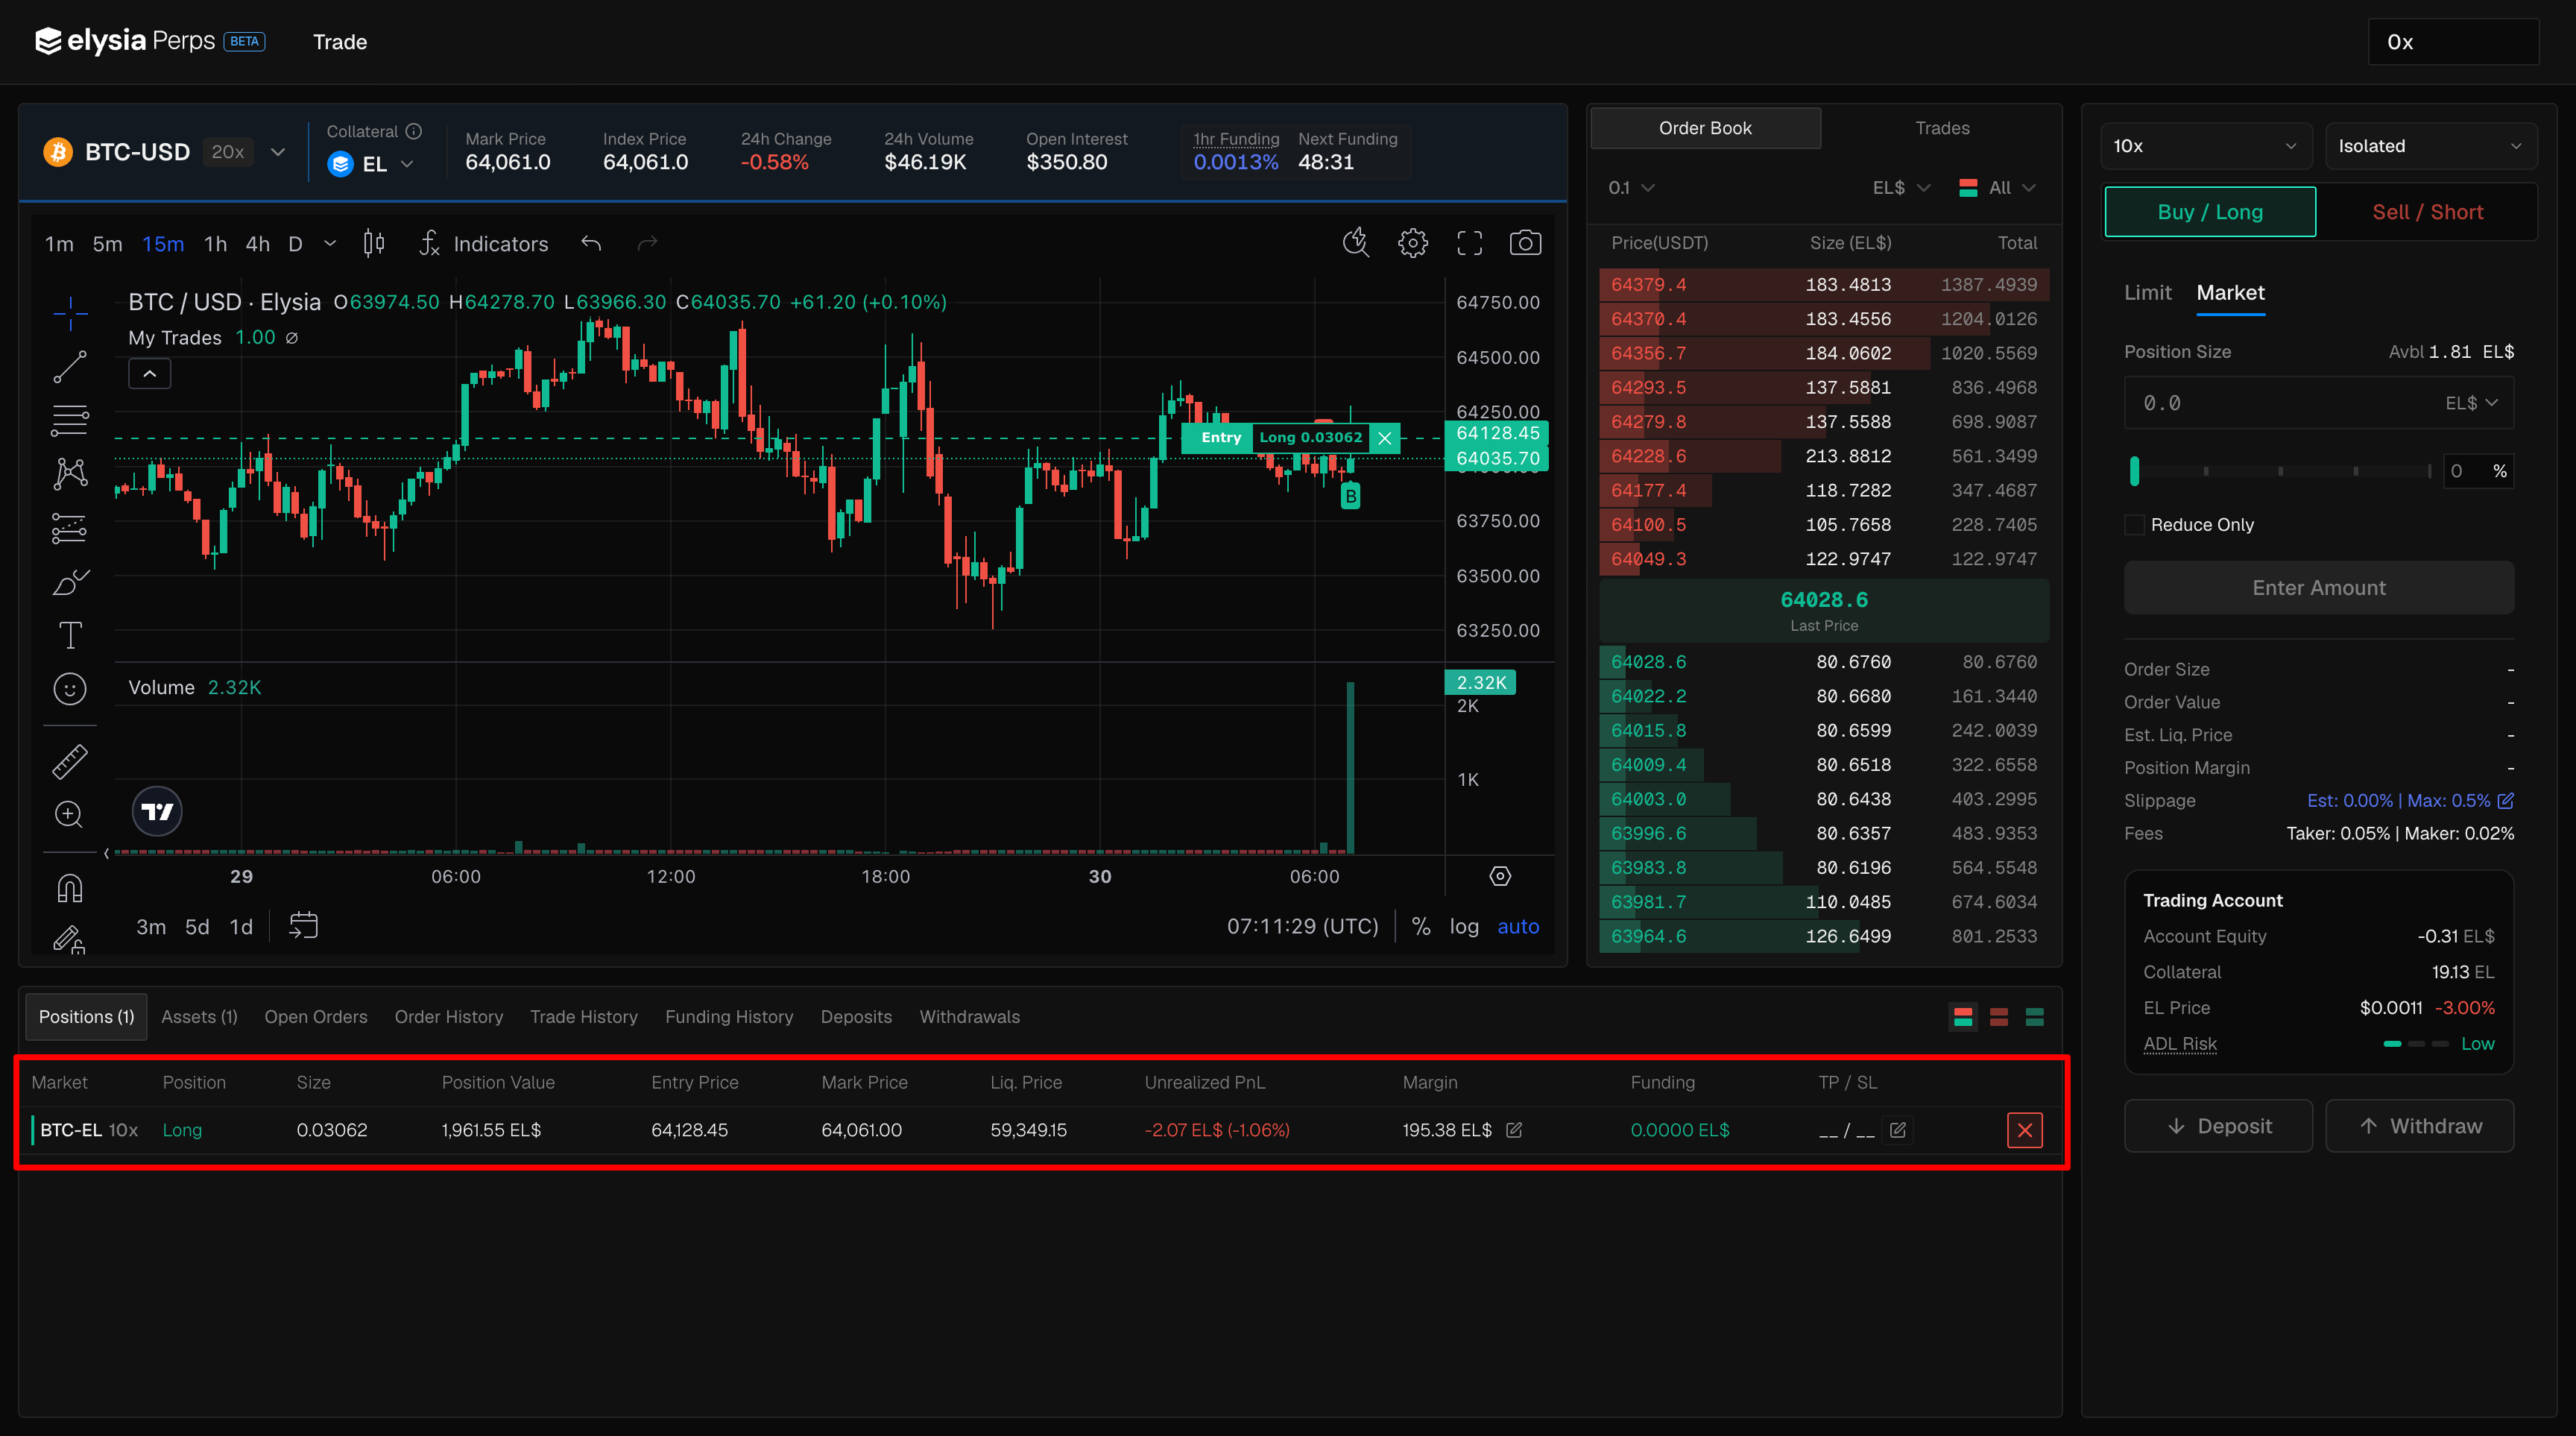
Task: Click the Position Size input field
Action: (x=2318, y=403)
